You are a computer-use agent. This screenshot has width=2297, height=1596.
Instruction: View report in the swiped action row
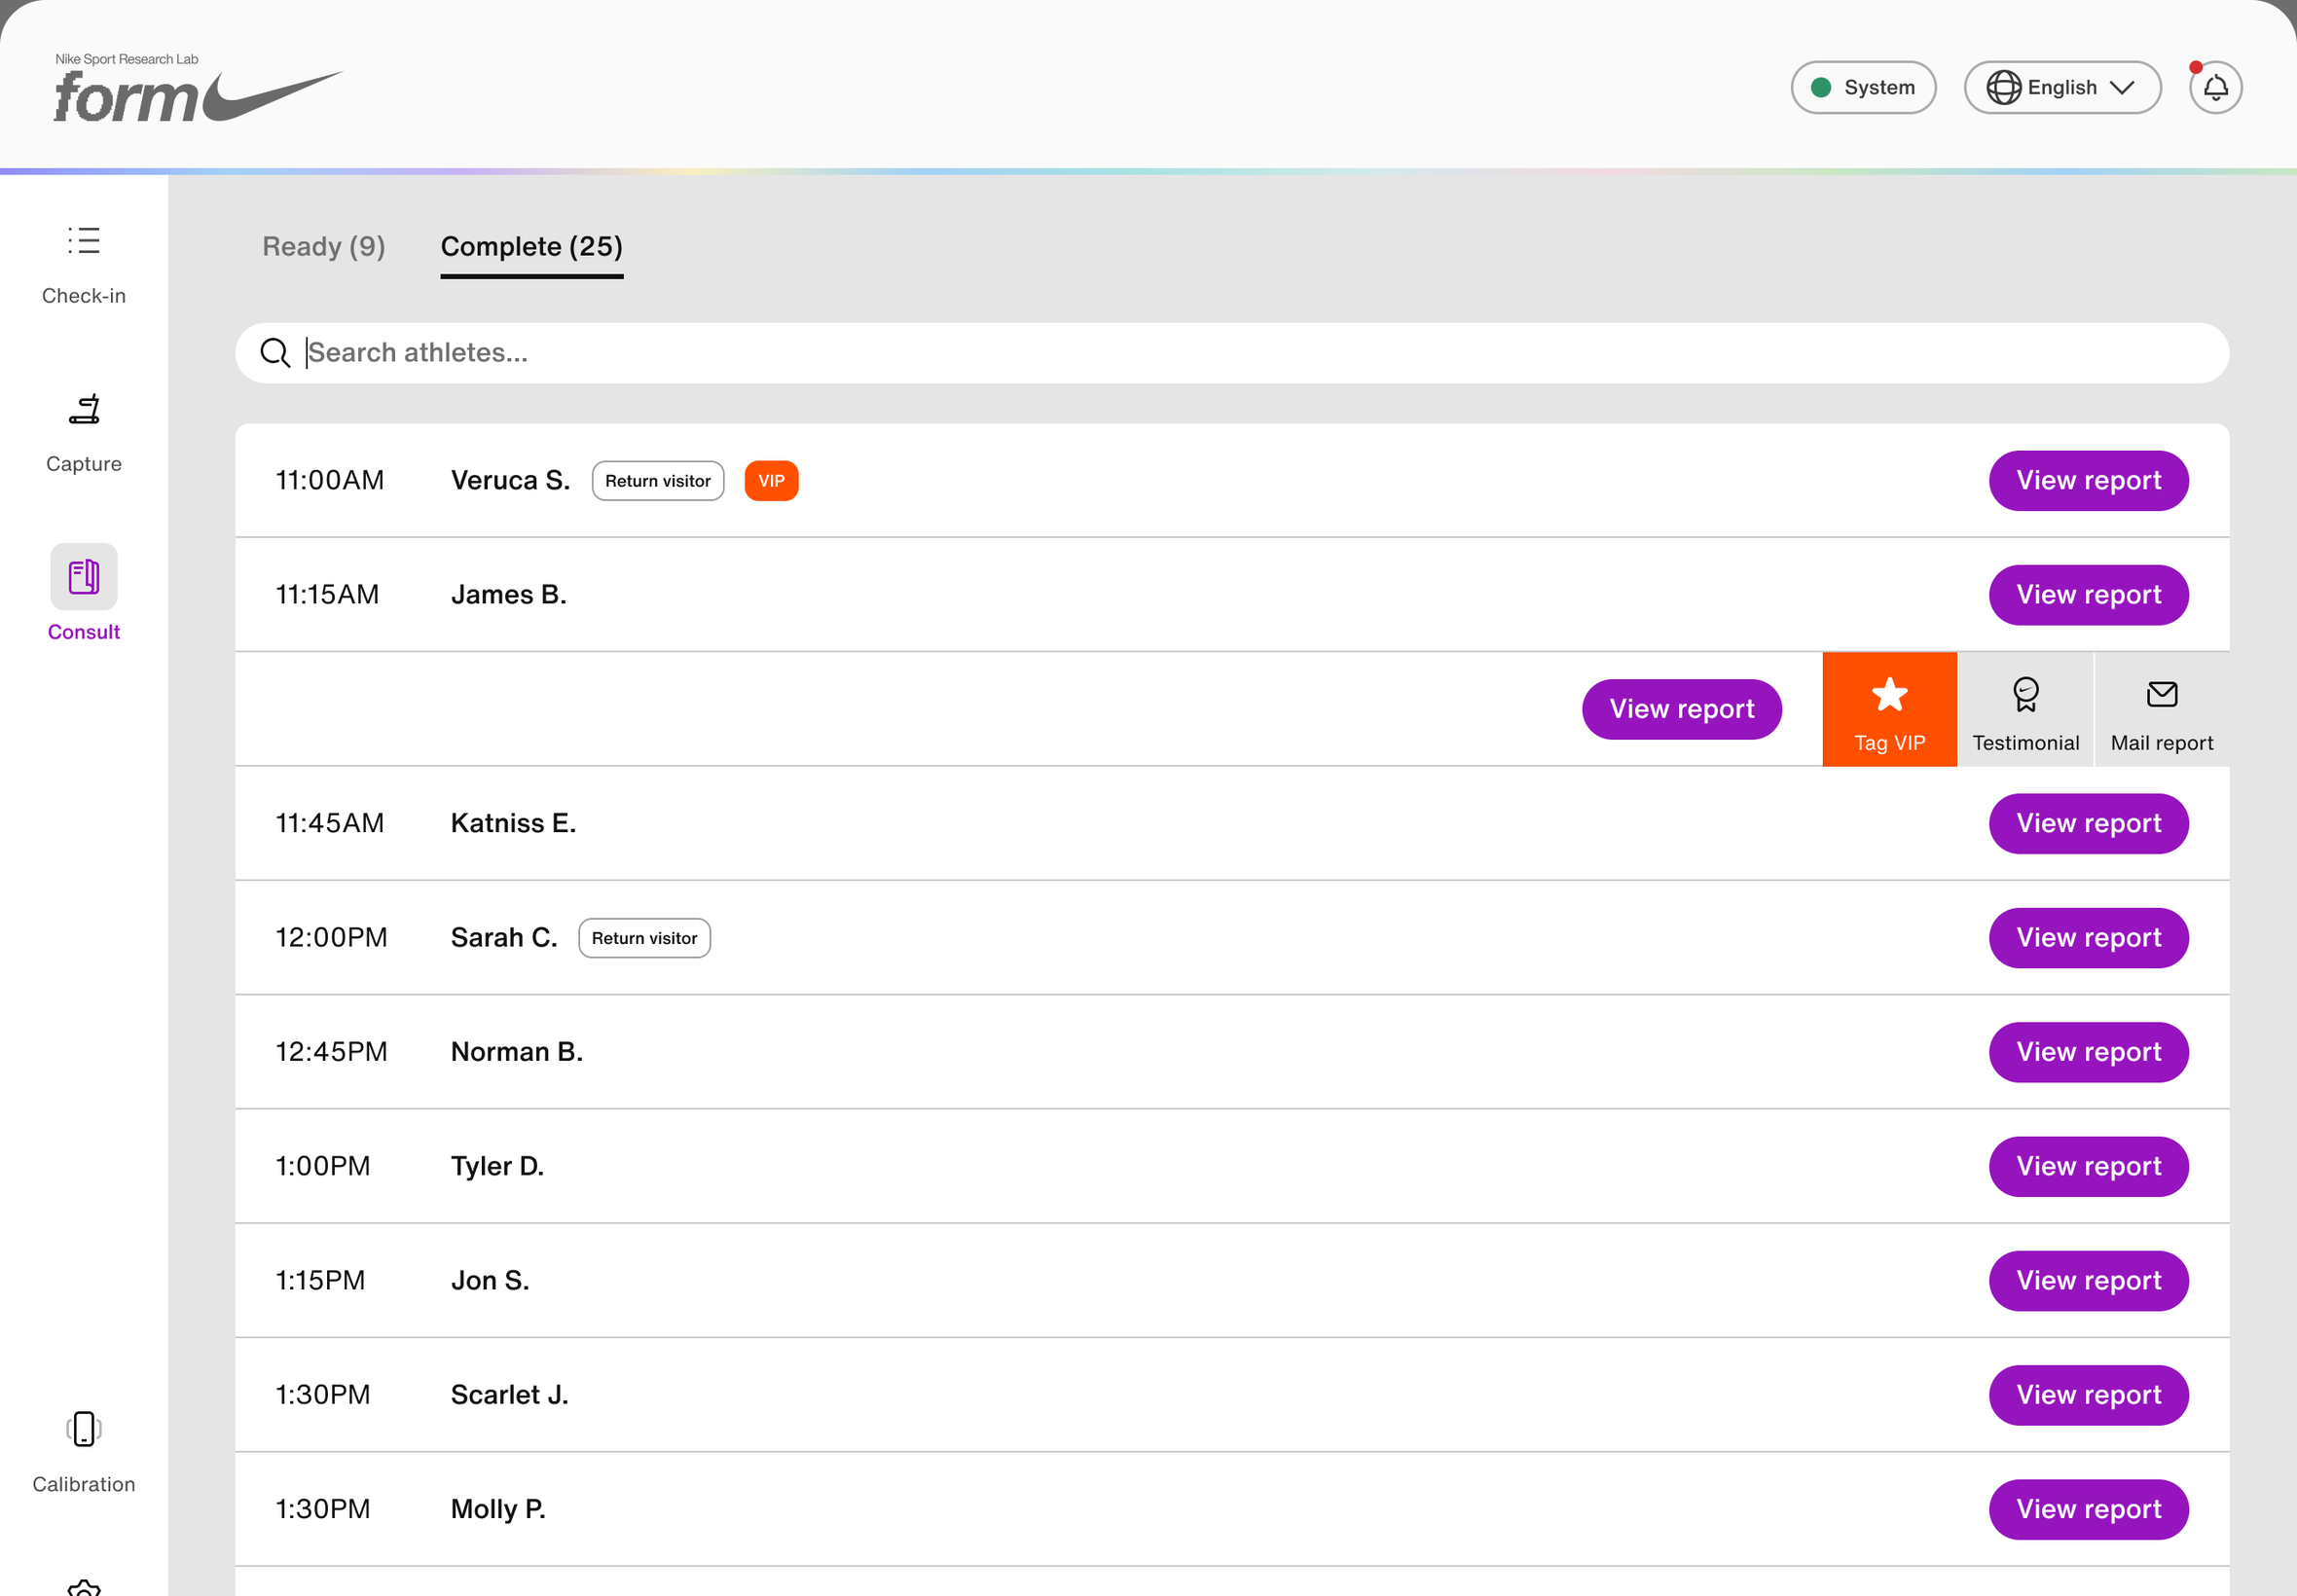point(1682,710)
